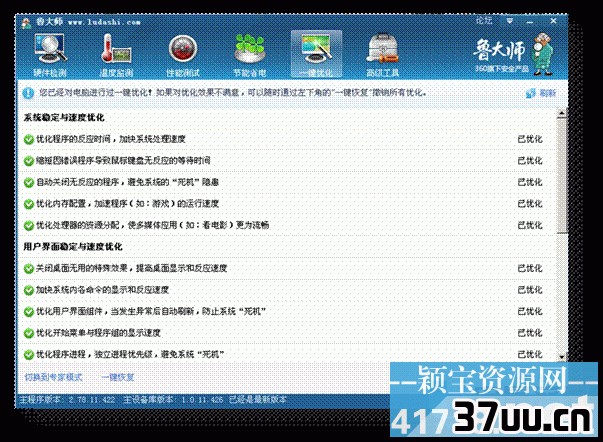Screen dimensions: 603x442
Task: Click green check for 优化开始菜单 row
Action: [29, 333]
